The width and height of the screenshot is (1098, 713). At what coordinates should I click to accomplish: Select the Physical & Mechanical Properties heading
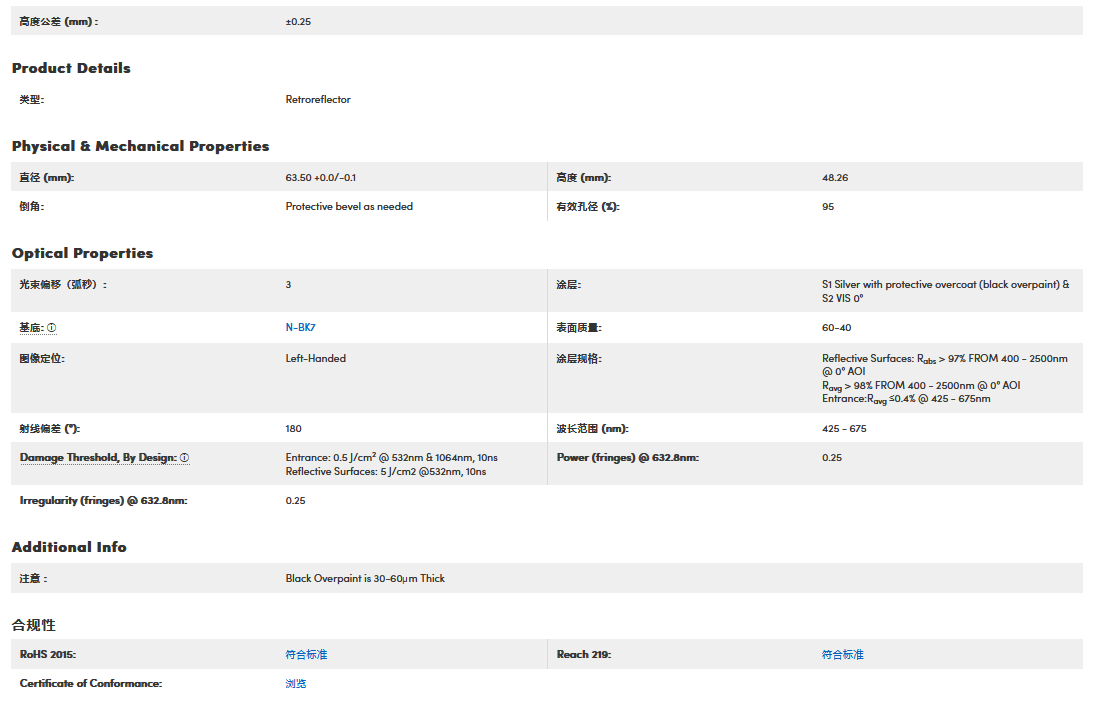pyautogui.click(x=140, y=146)
